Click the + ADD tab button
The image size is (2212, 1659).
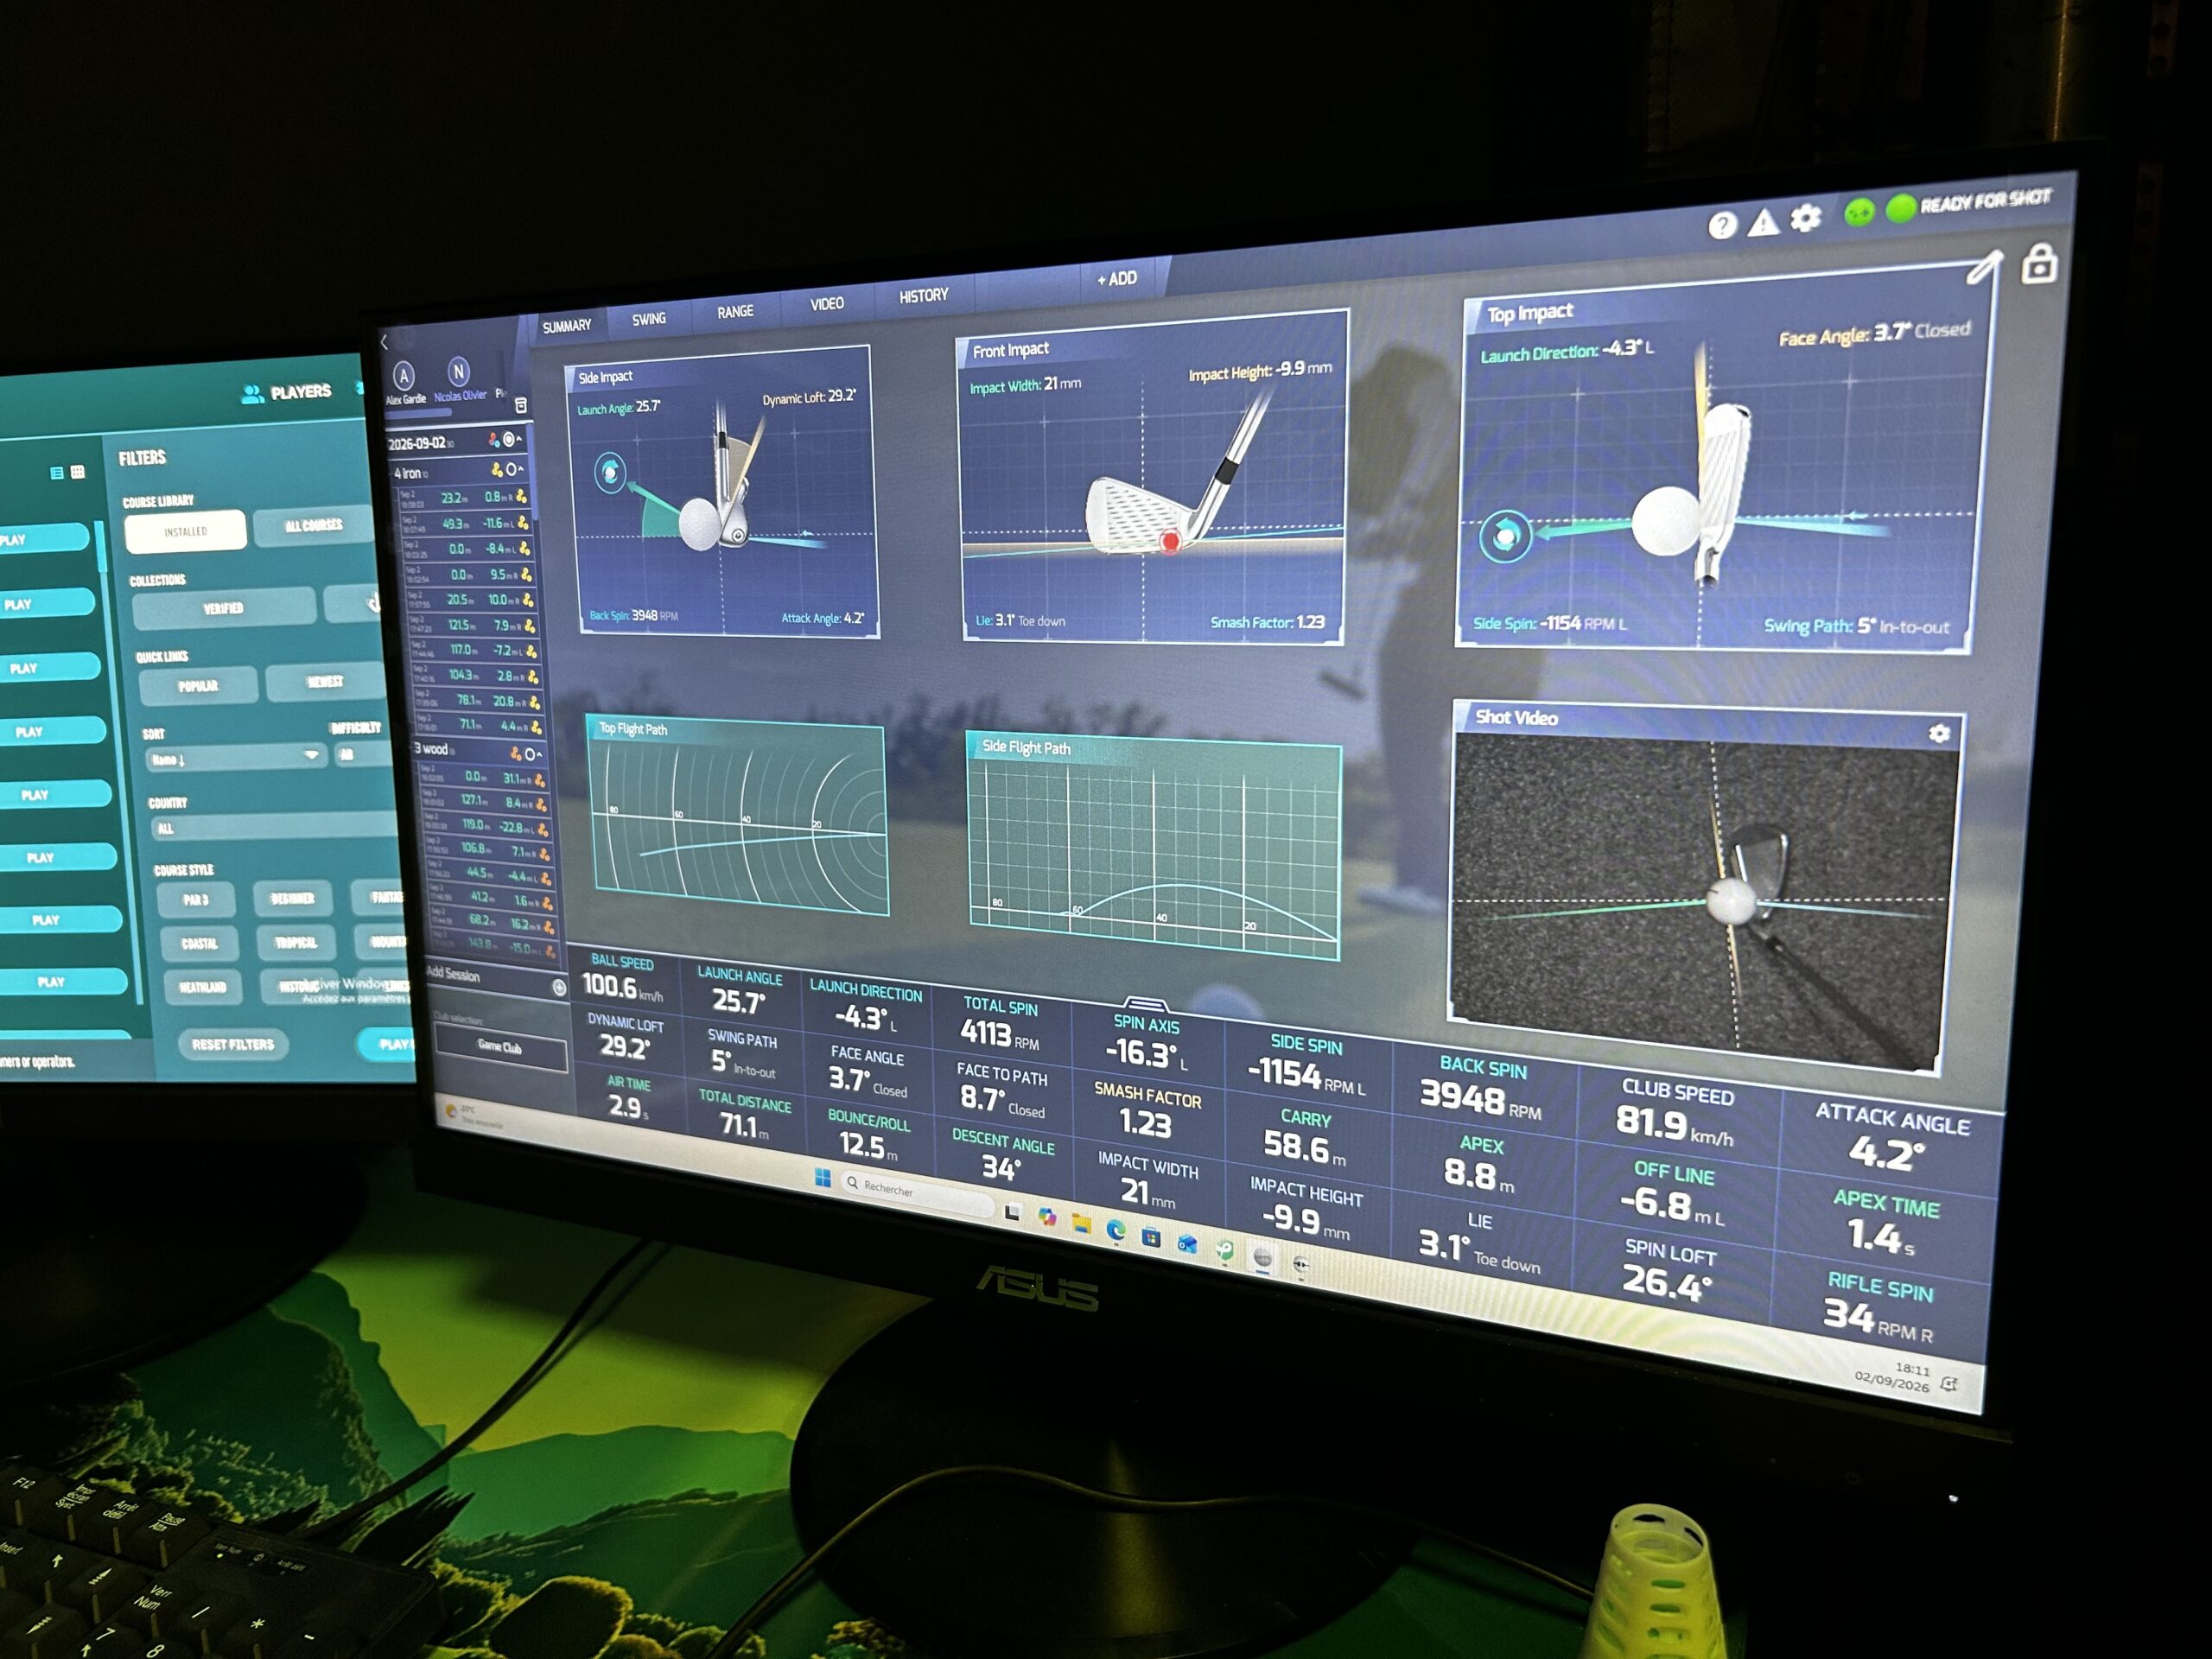tap(1118, 279)
